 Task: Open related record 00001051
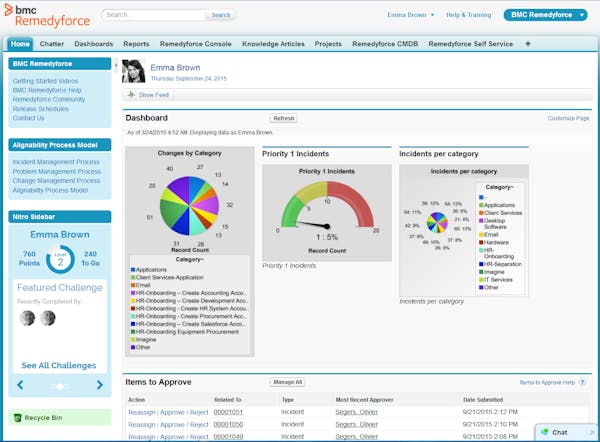228,412
